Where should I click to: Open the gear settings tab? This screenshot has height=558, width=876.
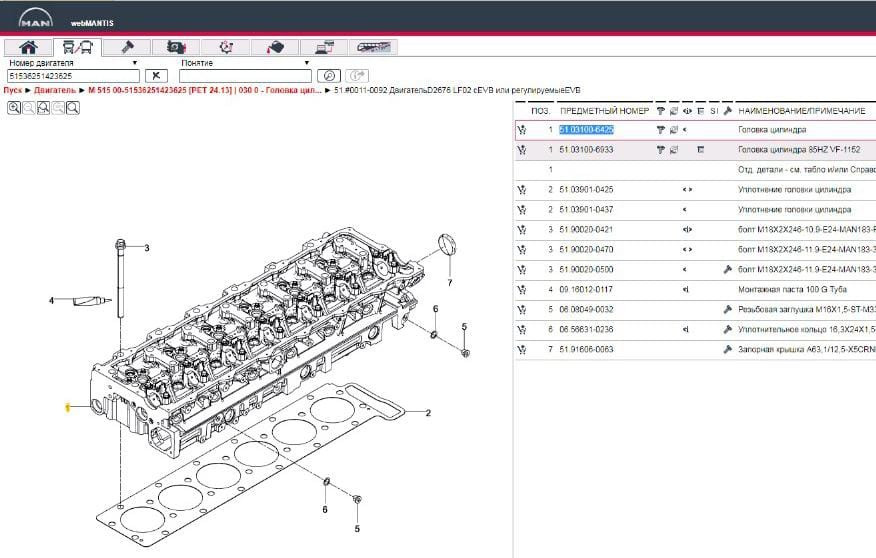click(226, 47)
